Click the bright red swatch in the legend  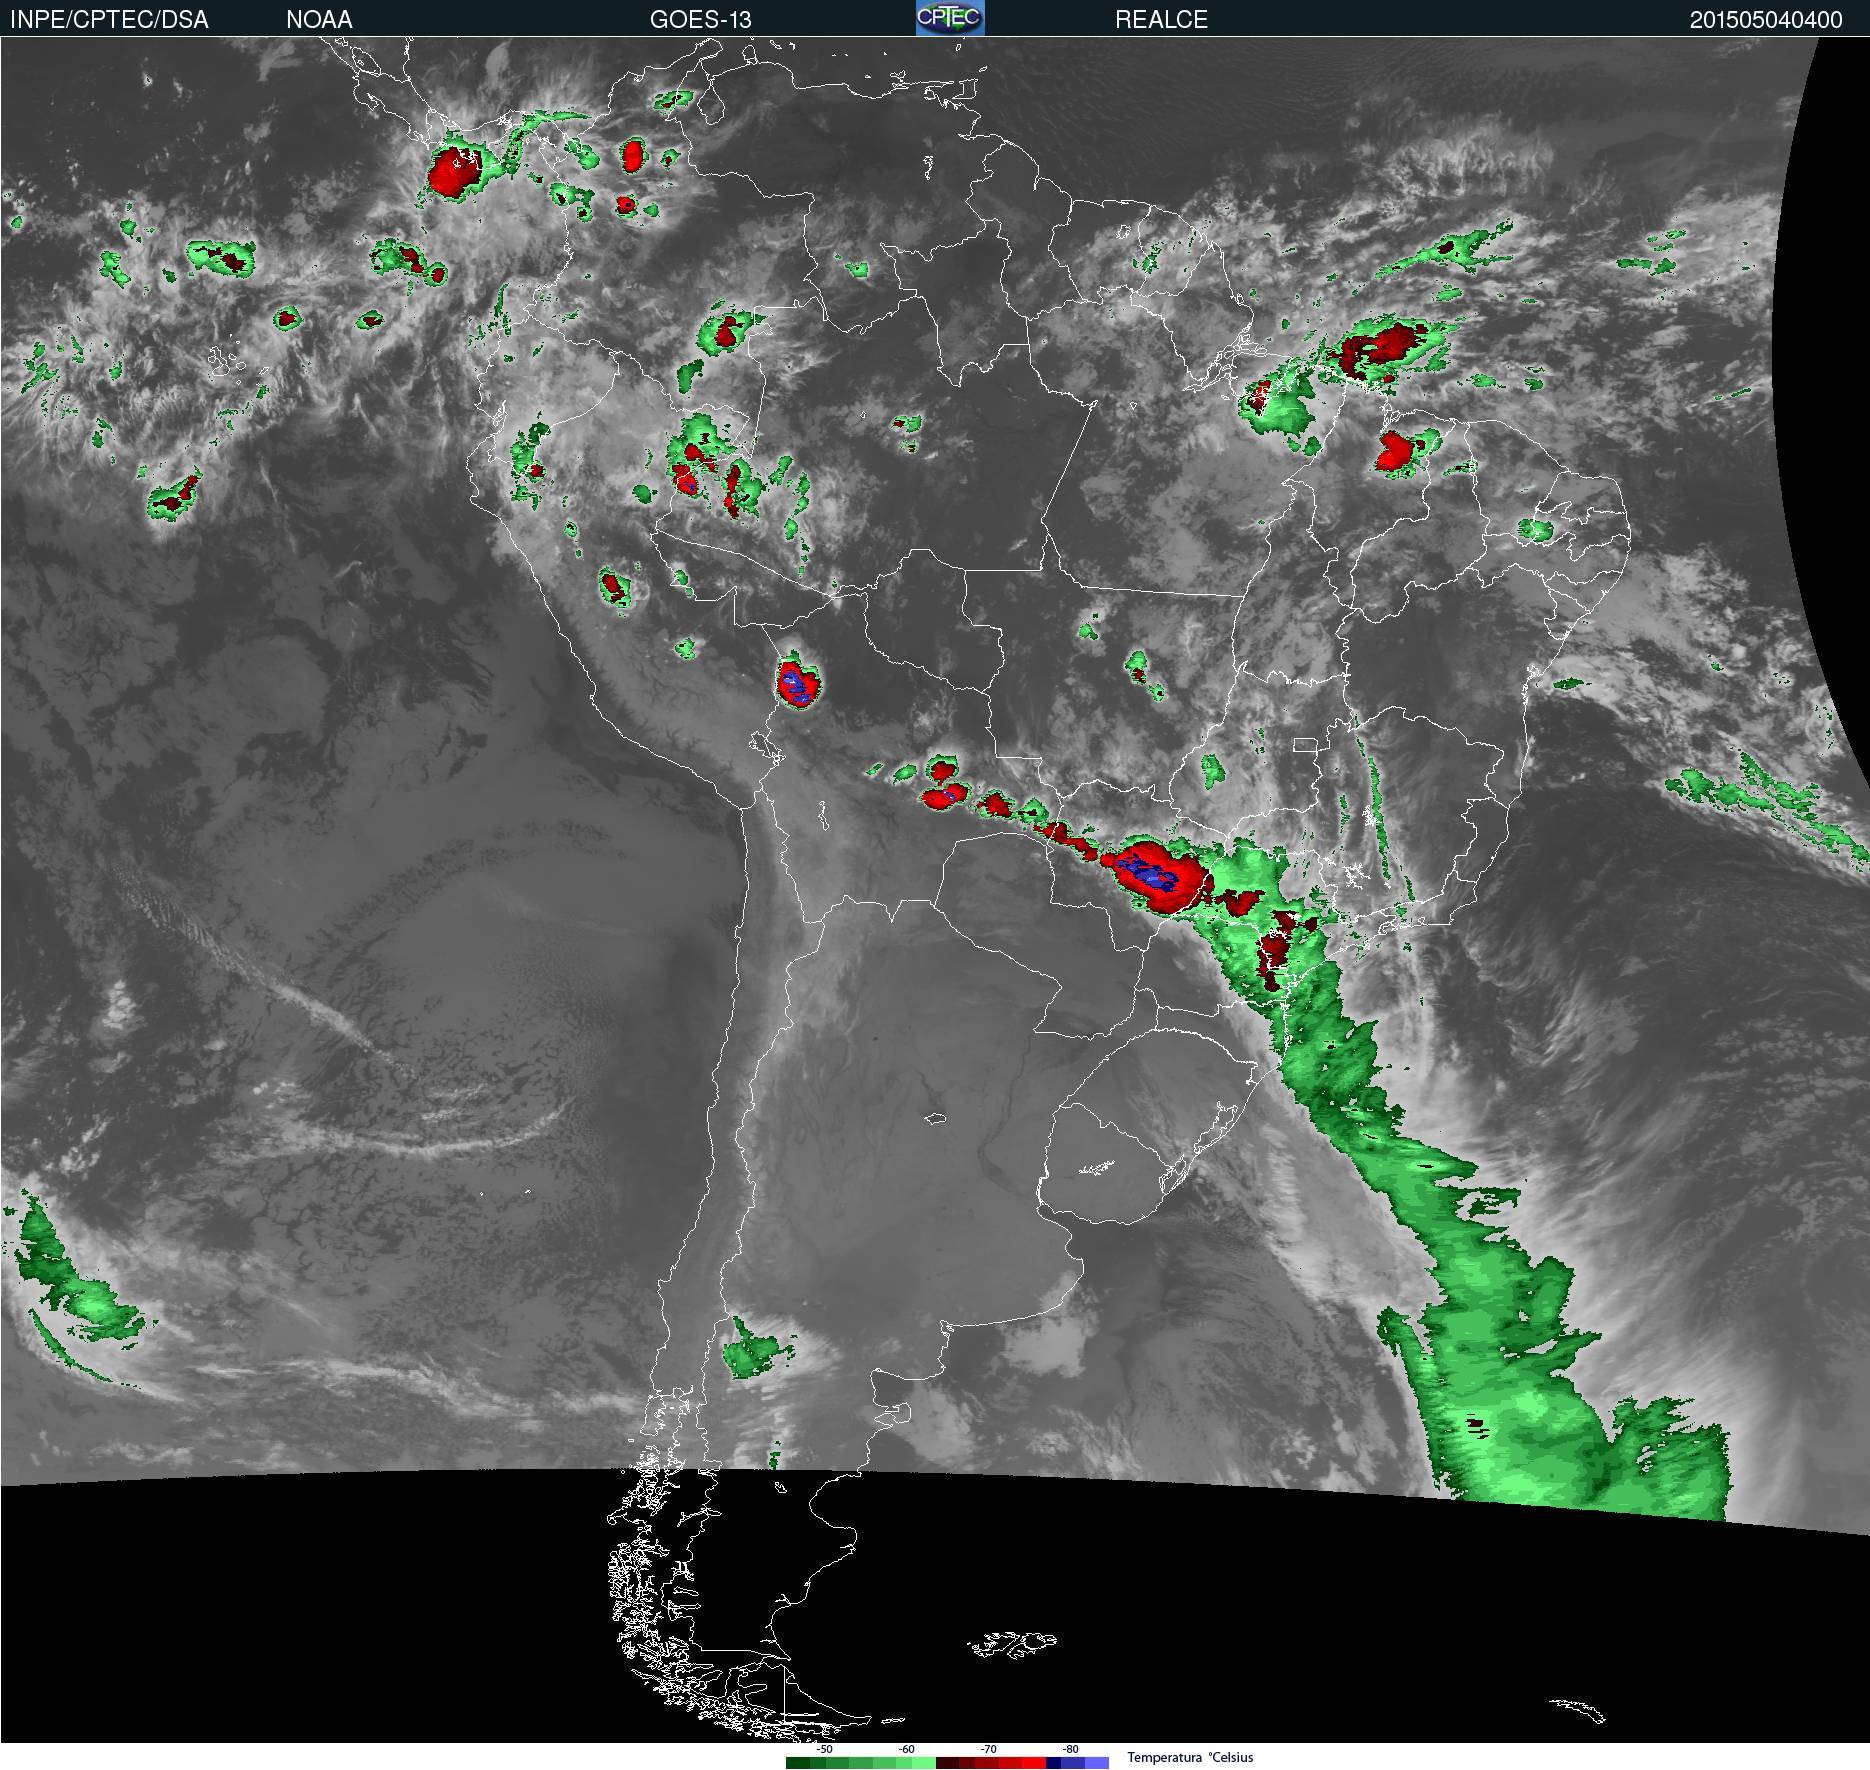tap(1034, 1763)
